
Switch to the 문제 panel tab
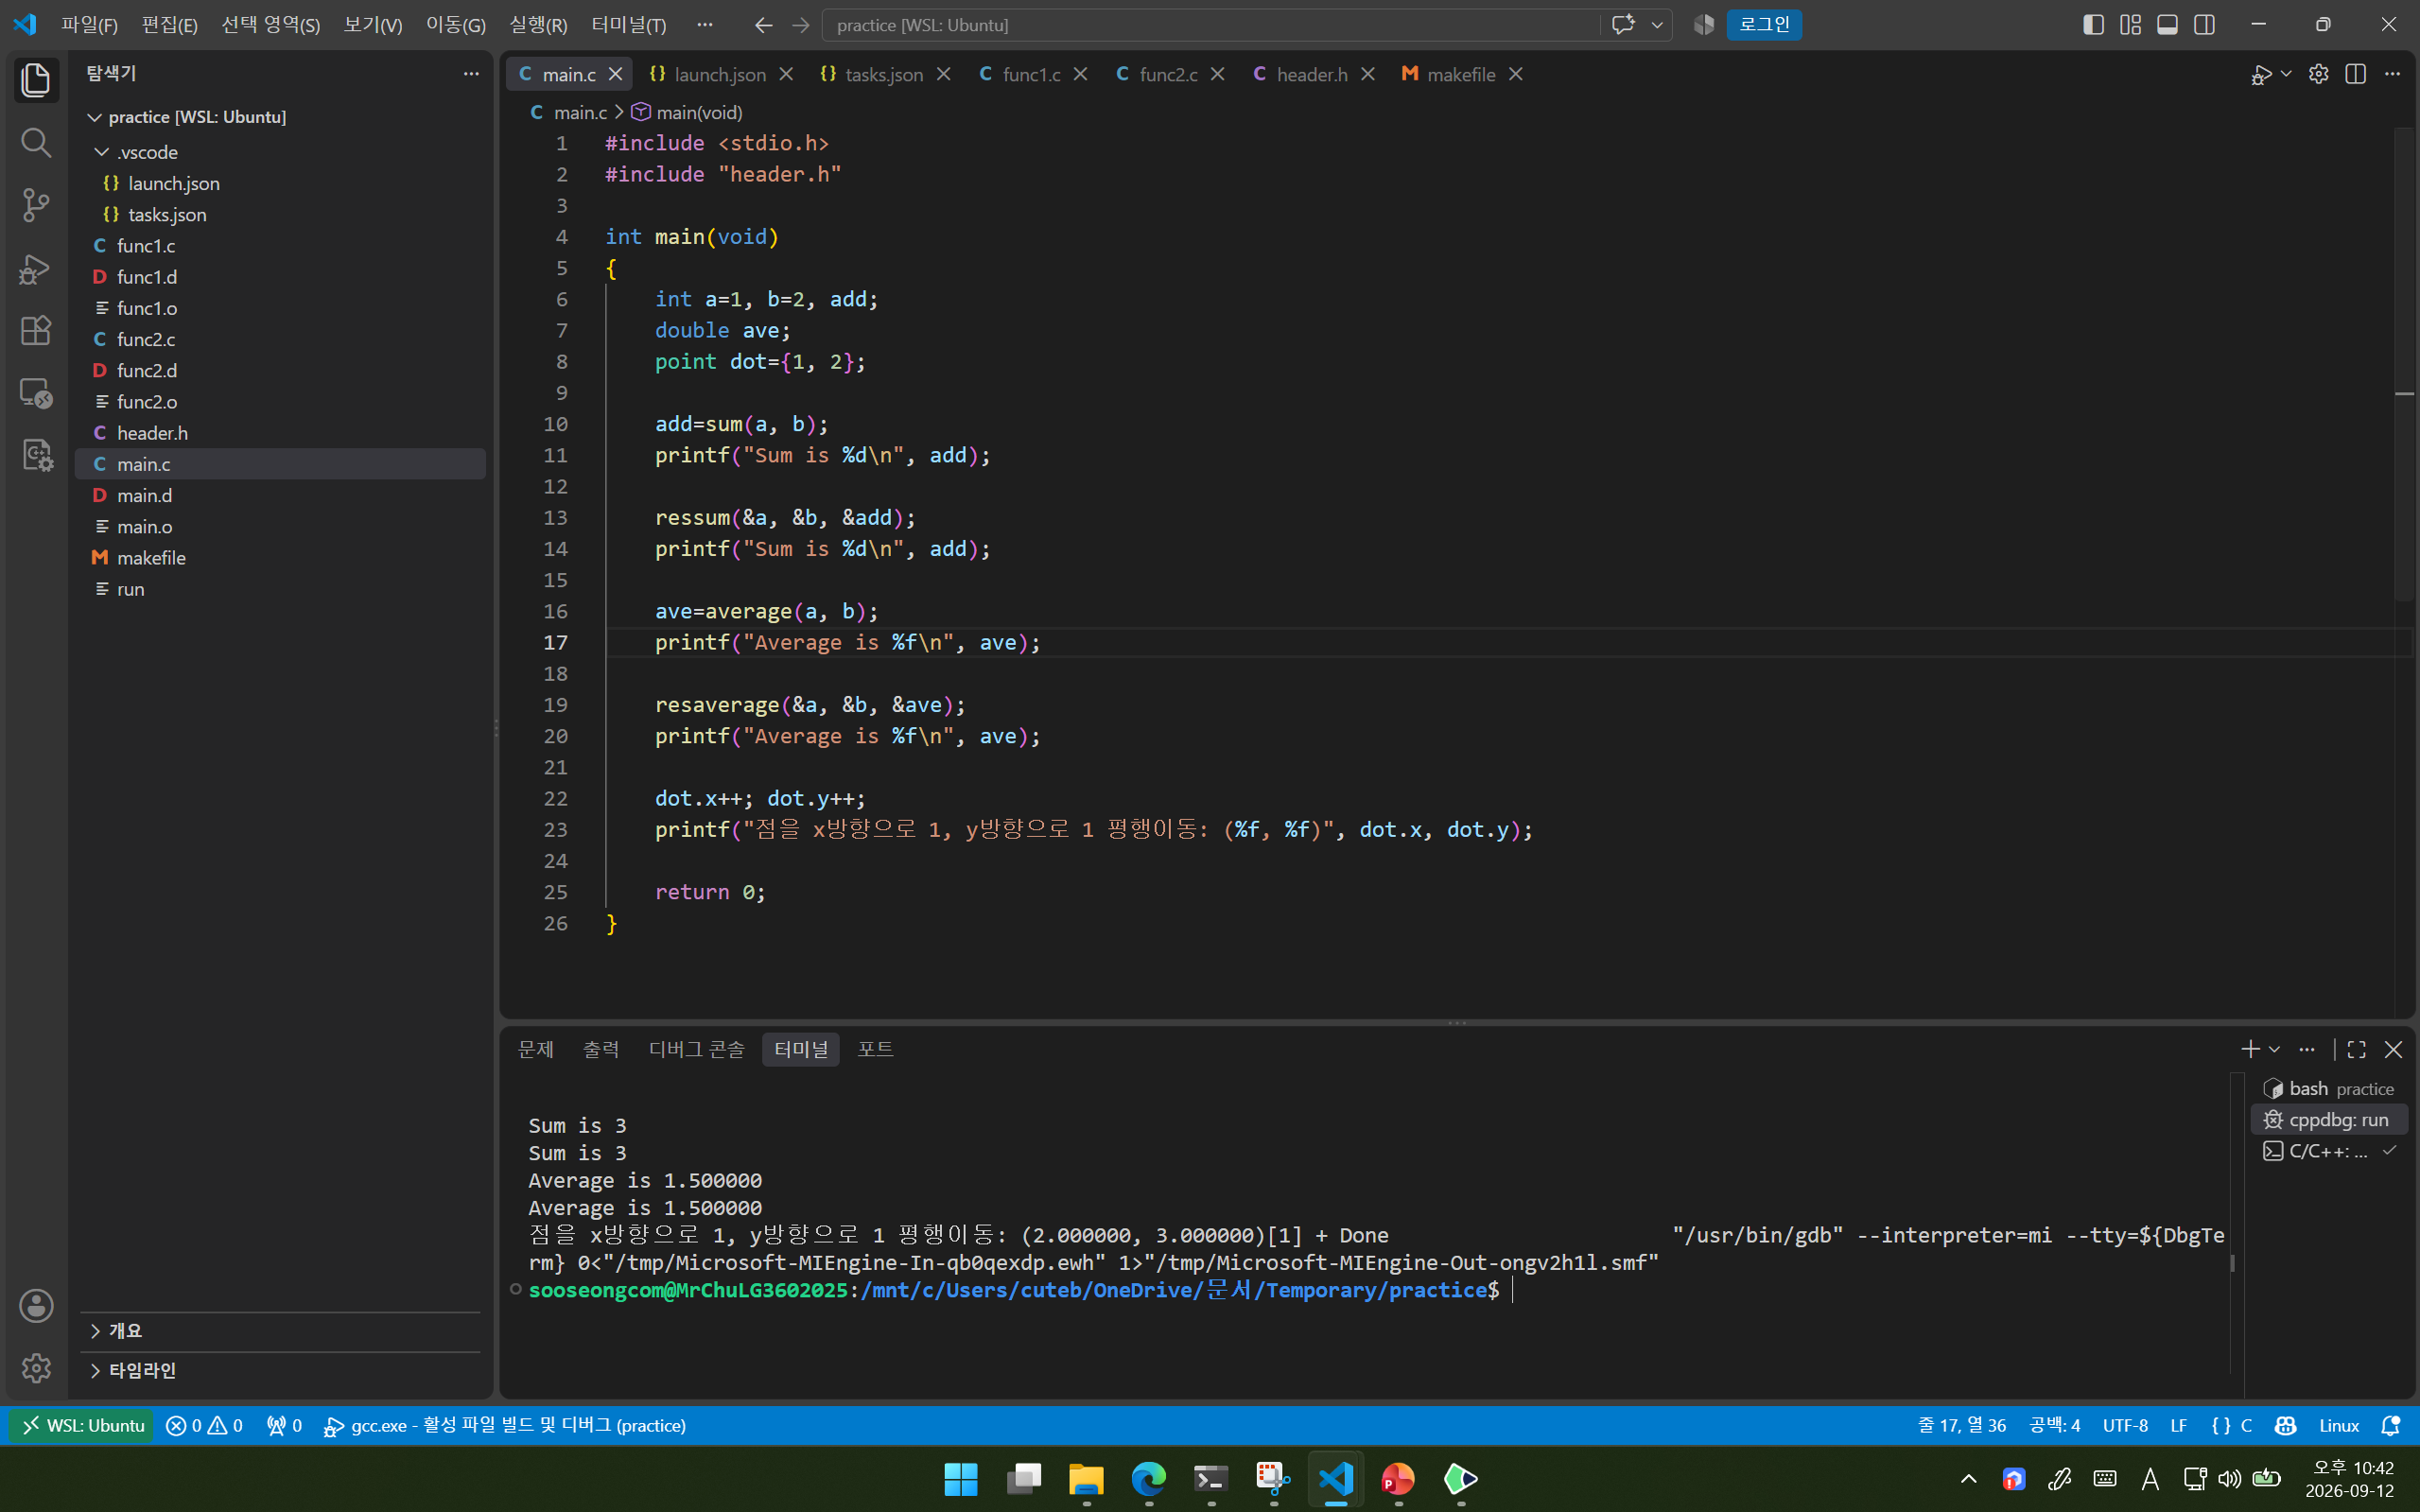click(536, 1049)
